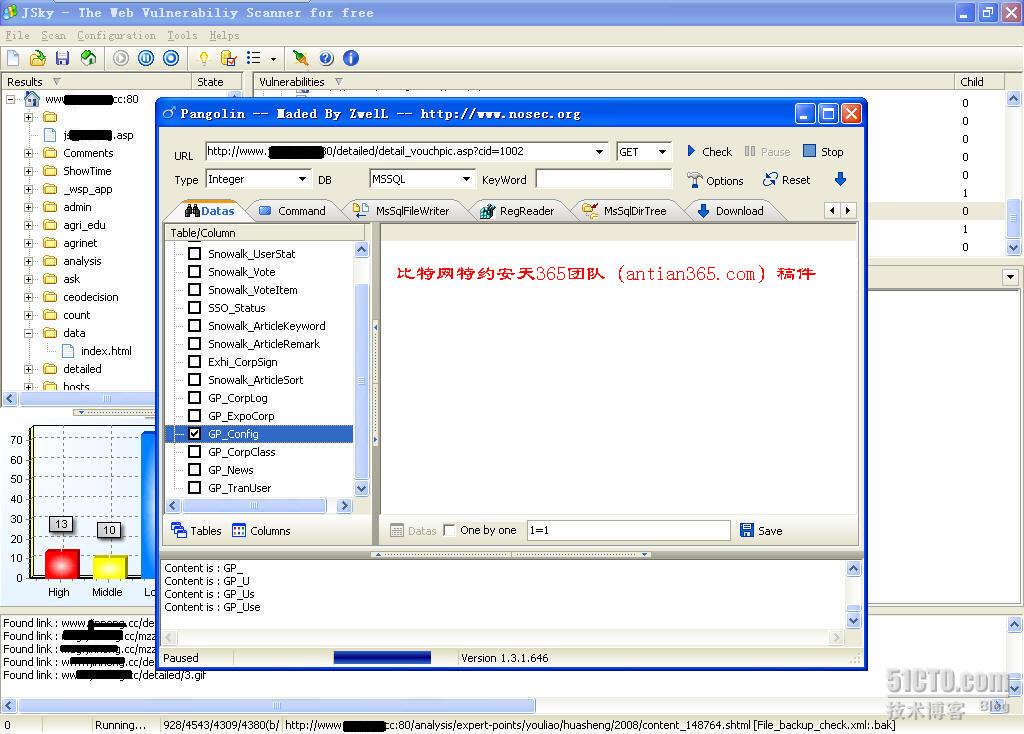Open the File menu

pyautogui.click(x=18, y=35)
